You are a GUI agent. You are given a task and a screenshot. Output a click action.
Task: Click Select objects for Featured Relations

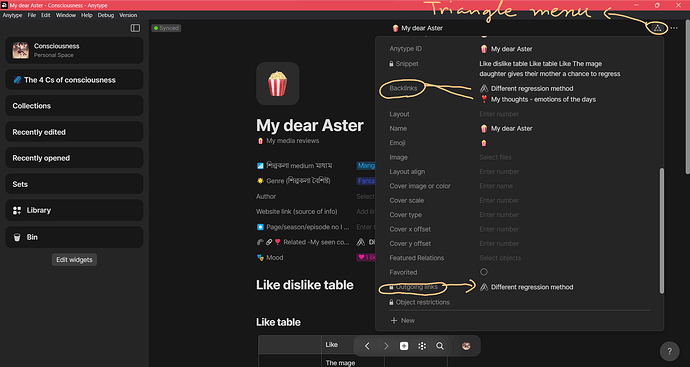[x=500, y=258]
